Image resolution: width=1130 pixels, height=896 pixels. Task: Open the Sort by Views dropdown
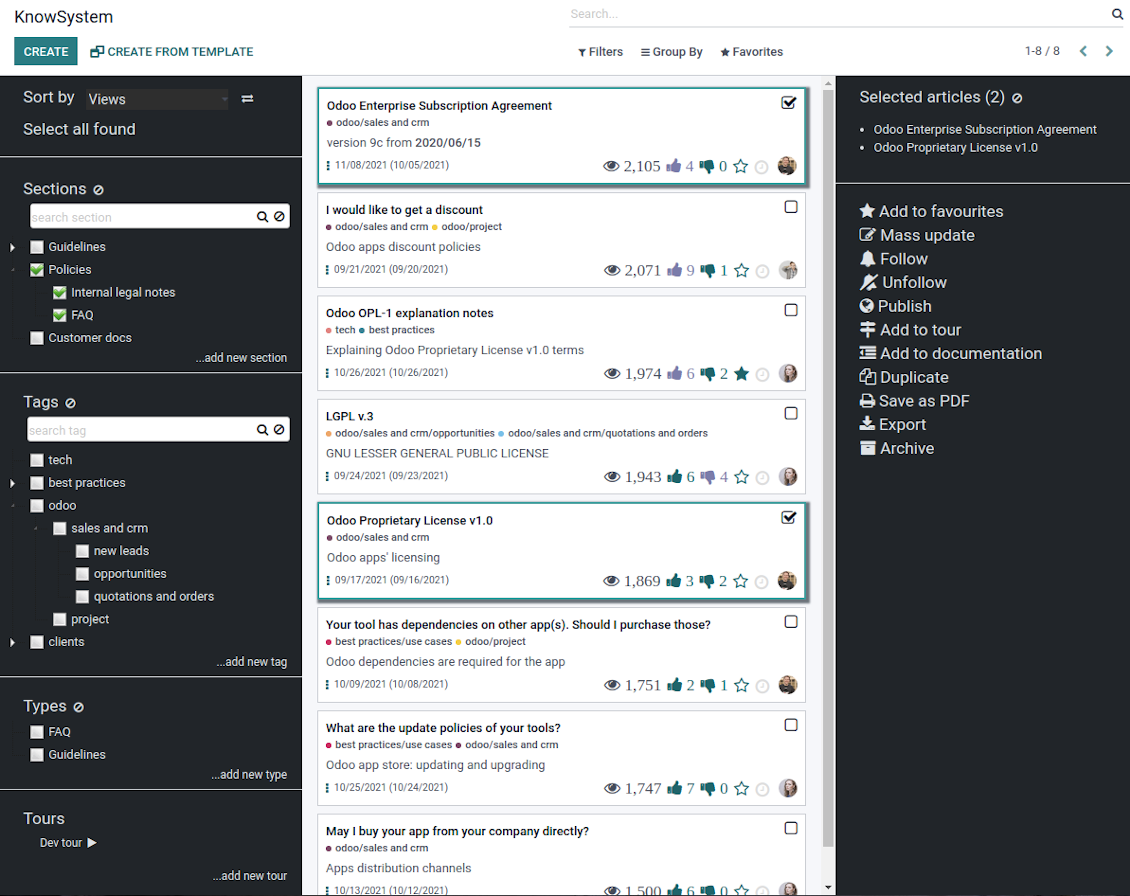(157, 99)
